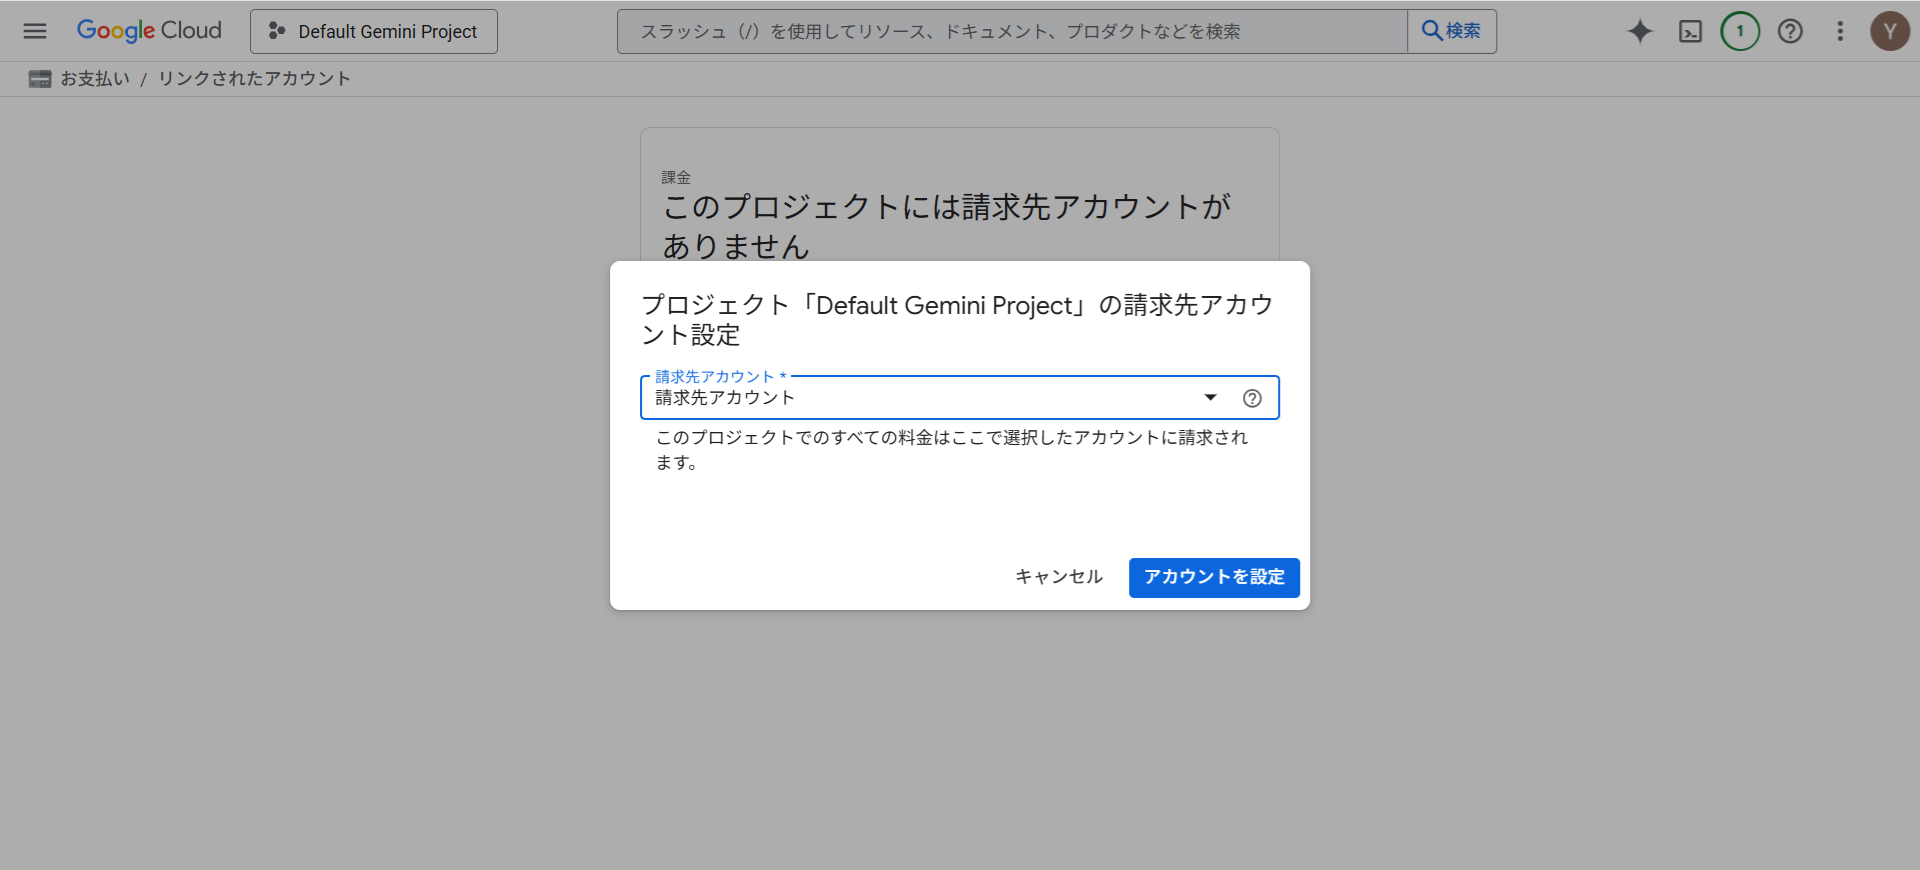Focus the resource search input field
This screenshot has height=870, width=1920.
pyautogui.click(x=1010, y=32)
